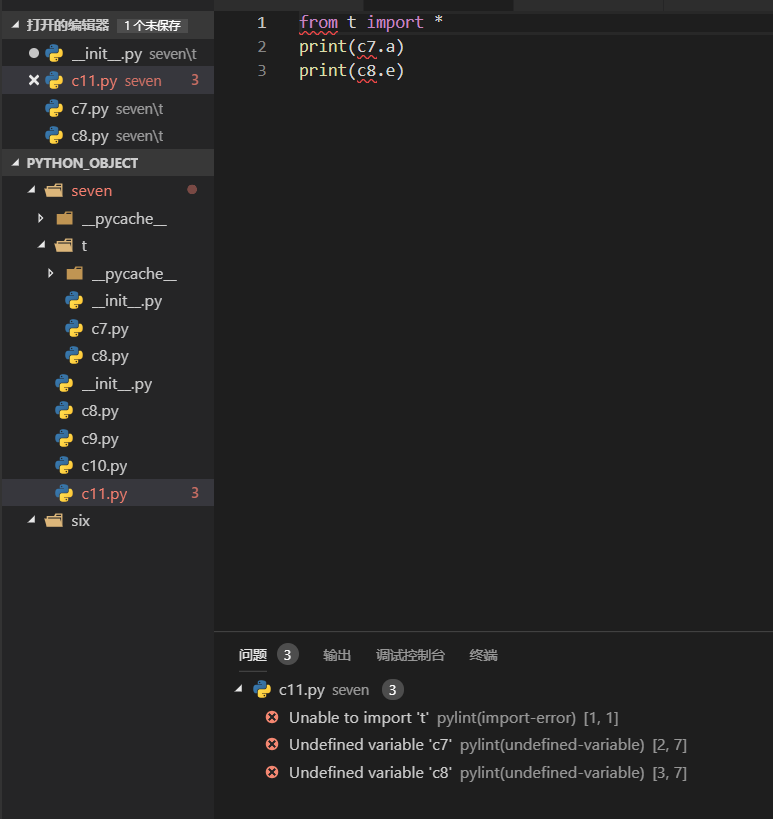The width and height of the screenshot is (773, 819).
Task: Click the error icon for Unable to import 't'
Action: [272, 718]
